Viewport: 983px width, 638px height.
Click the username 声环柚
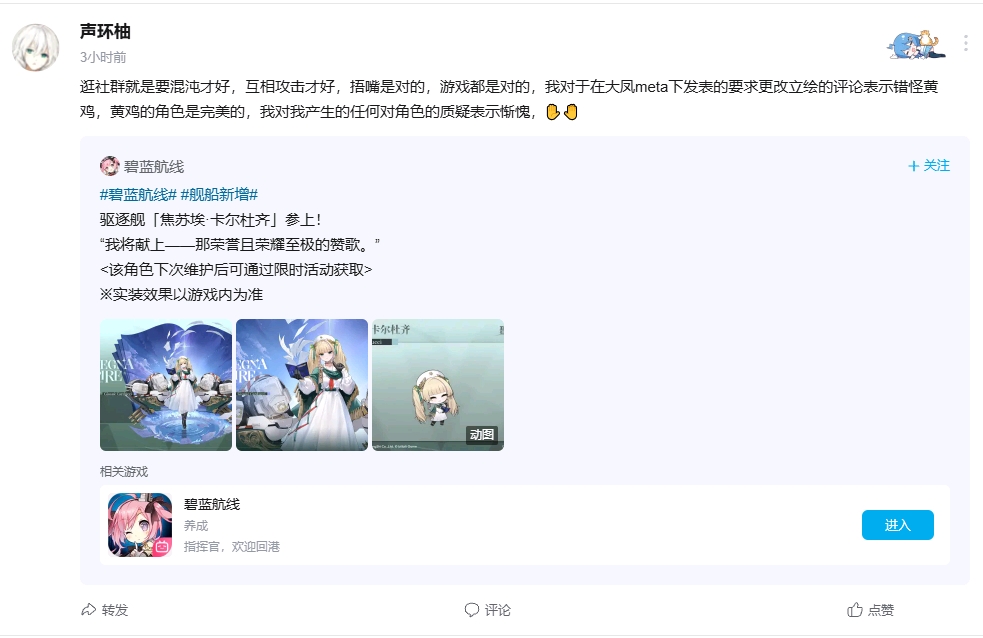[105, 31]
